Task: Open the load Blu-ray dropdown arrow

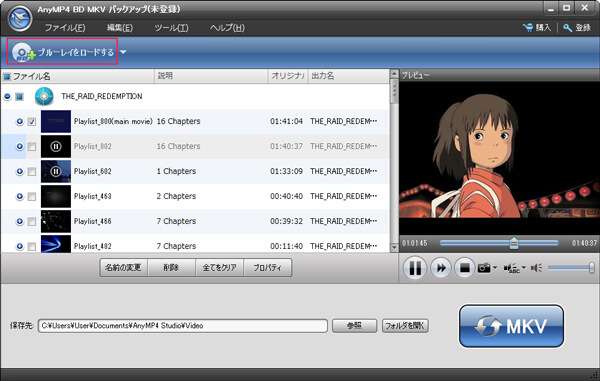Action: pos(123,52)
